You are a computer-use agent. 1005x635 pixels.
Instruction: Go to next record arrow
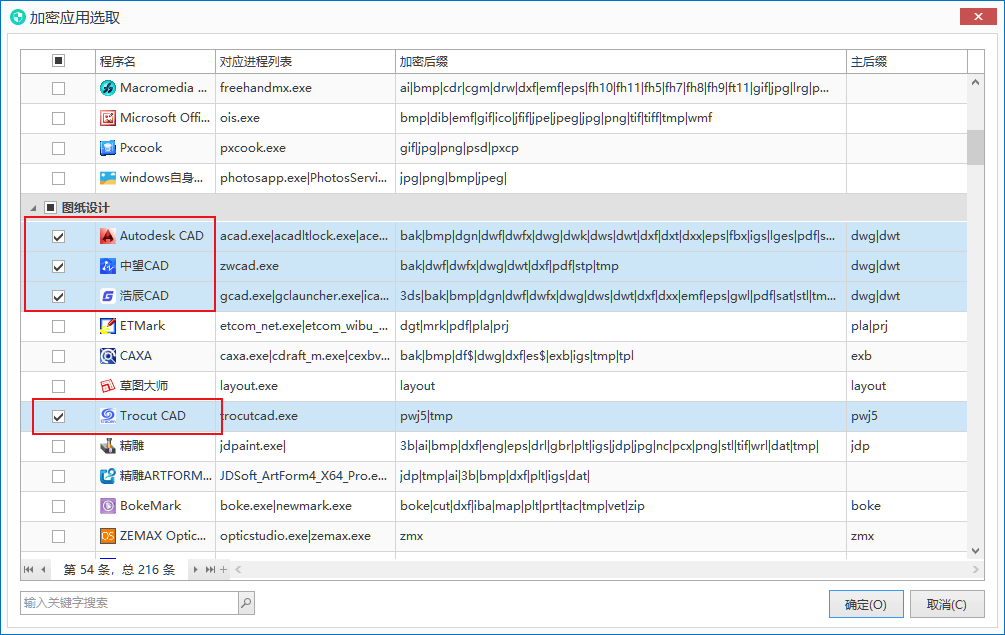[195, 569]
